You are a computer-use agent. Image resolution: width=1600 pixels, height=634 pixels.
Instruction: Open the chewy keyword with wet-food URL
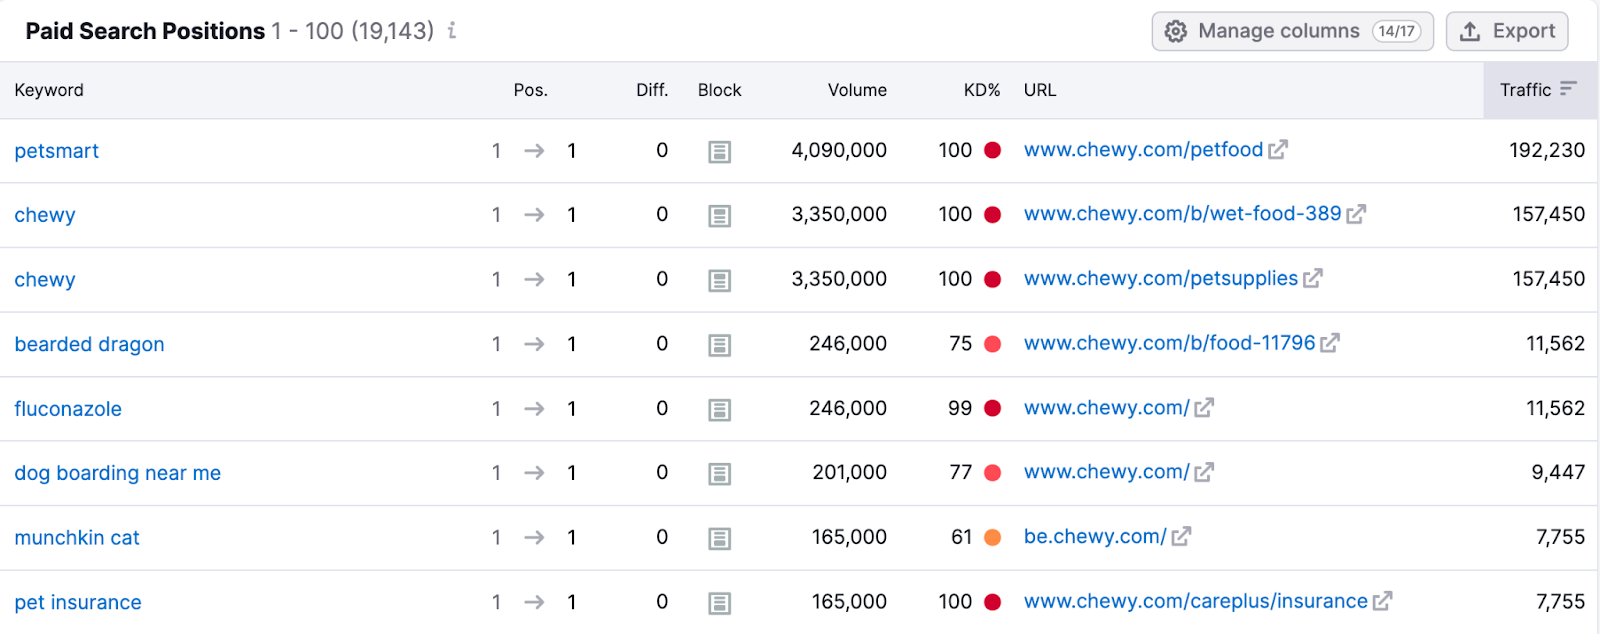pyautogui.click(x=45, y=215)
